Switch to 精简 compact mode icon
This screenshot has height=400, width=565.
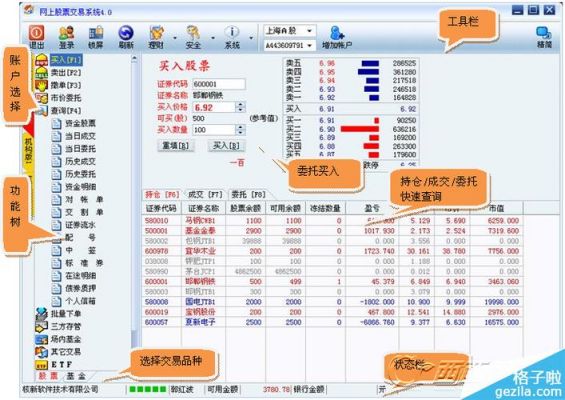click(544, 37)
